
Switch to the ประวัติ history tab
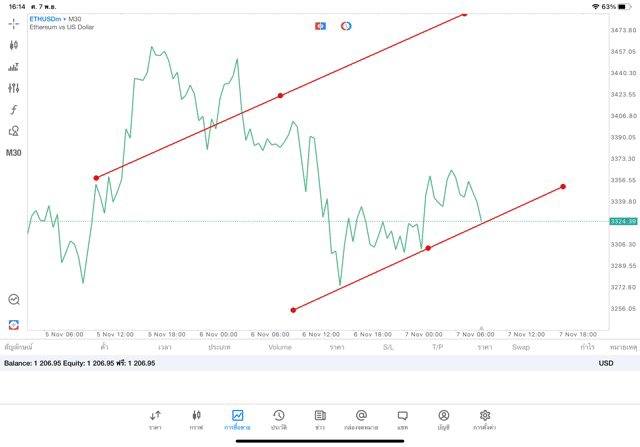278,418
